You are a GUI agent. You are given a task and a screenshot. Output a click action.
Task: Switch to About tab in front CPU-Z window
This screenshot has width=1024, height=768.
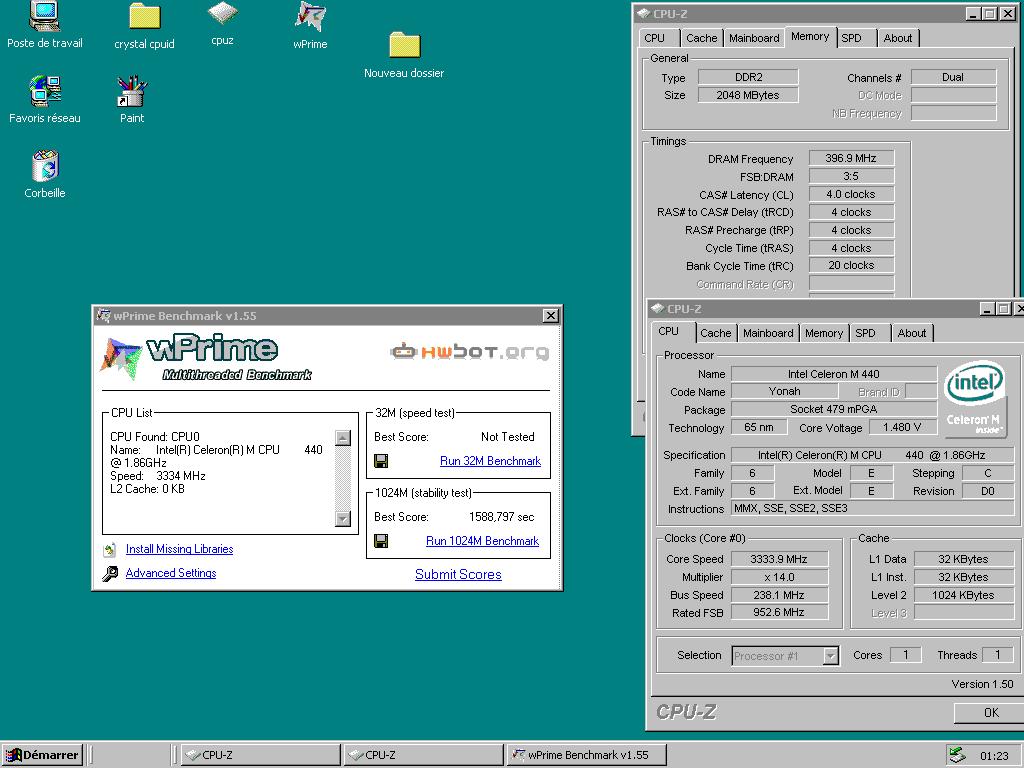coord(912,333)
